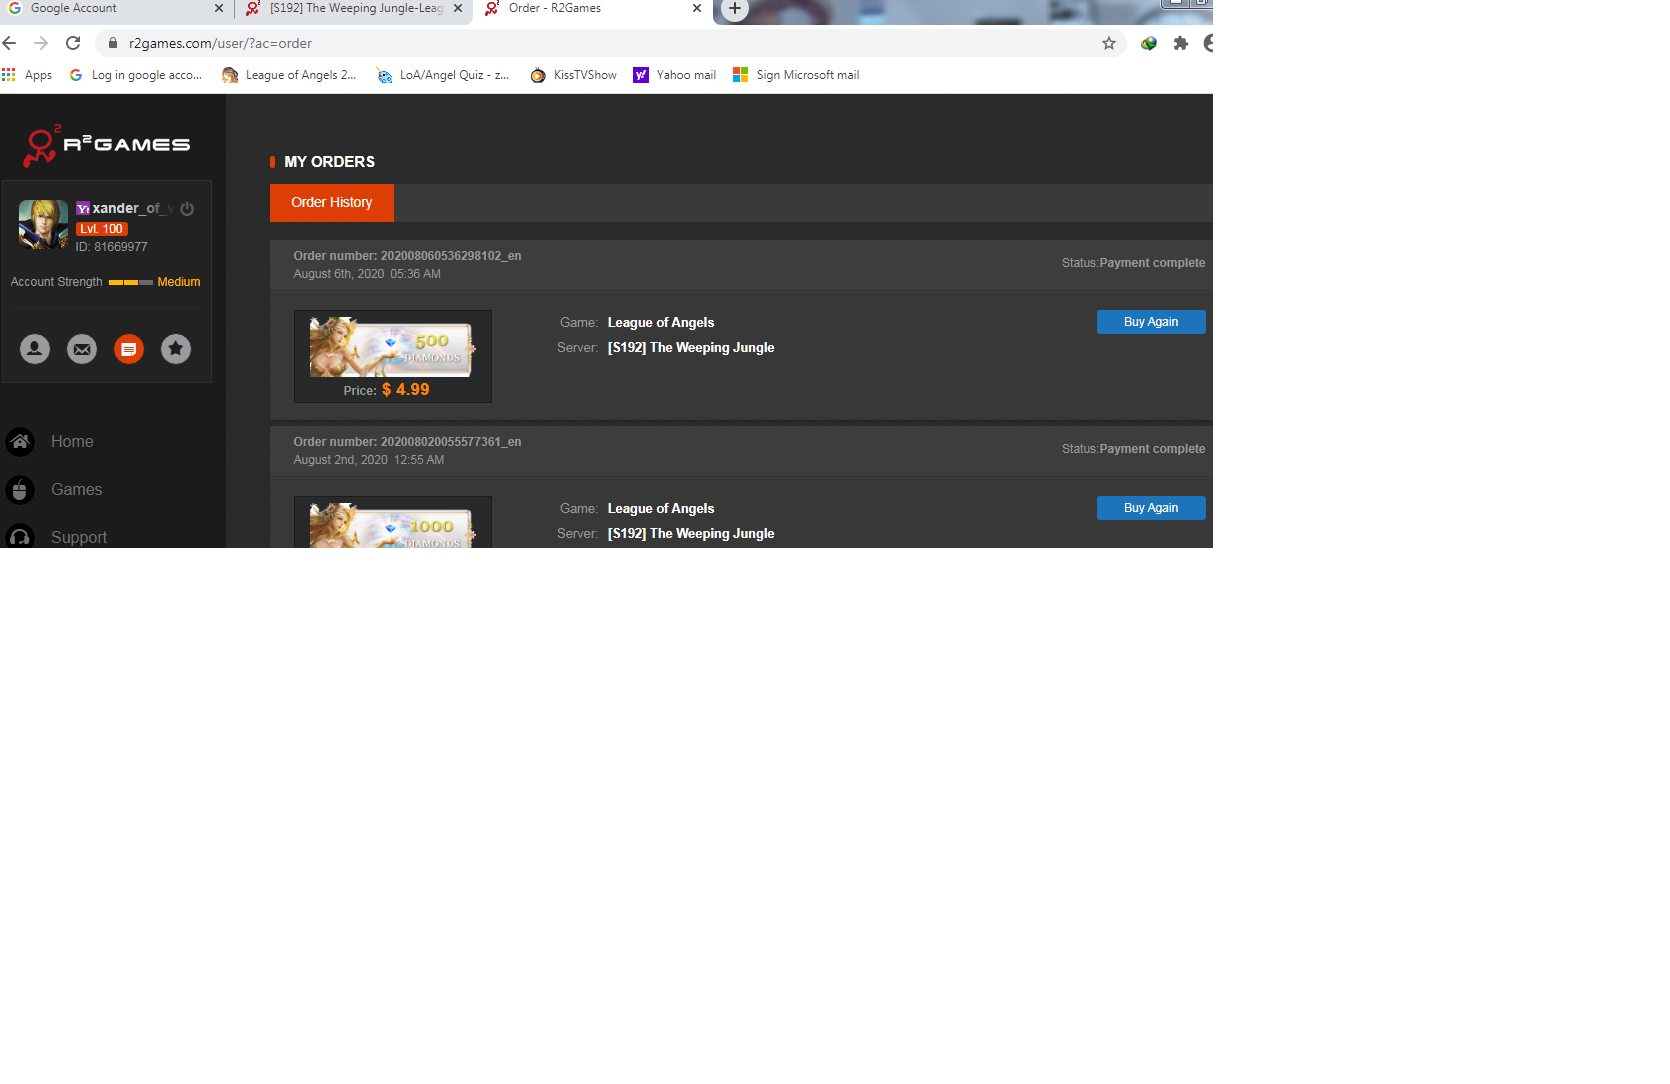This screenshot has width=1670, height=1084.
Task: Select the orange orders icon
Action: [129, 349]
